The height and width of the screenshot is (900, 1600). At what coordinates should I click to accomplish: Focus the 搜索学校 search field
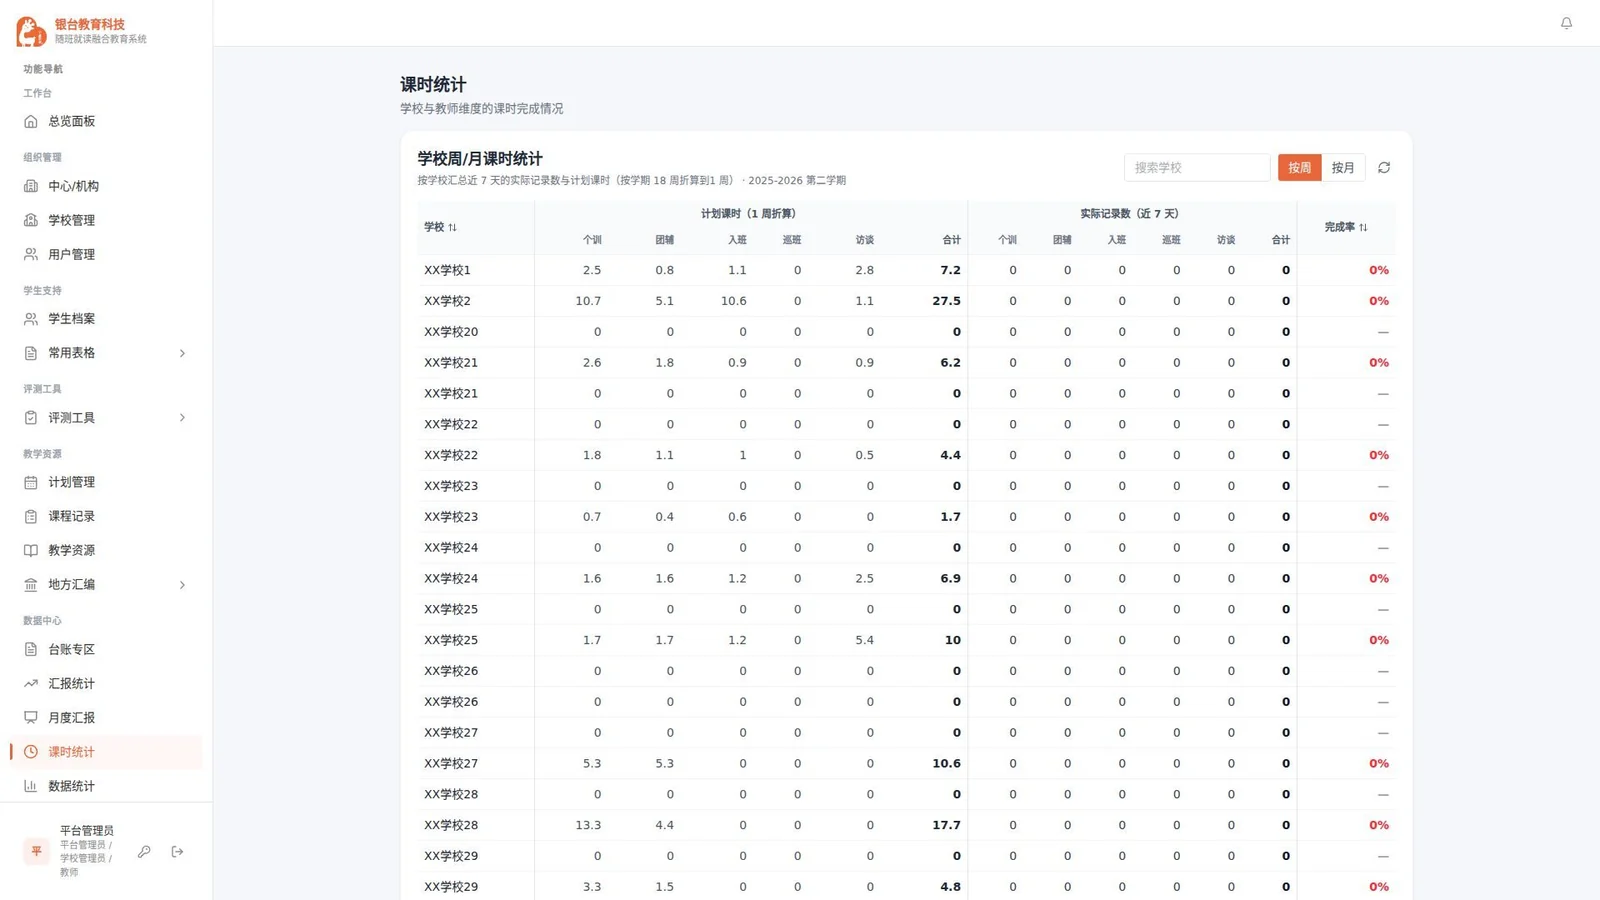click(1197, 168)
